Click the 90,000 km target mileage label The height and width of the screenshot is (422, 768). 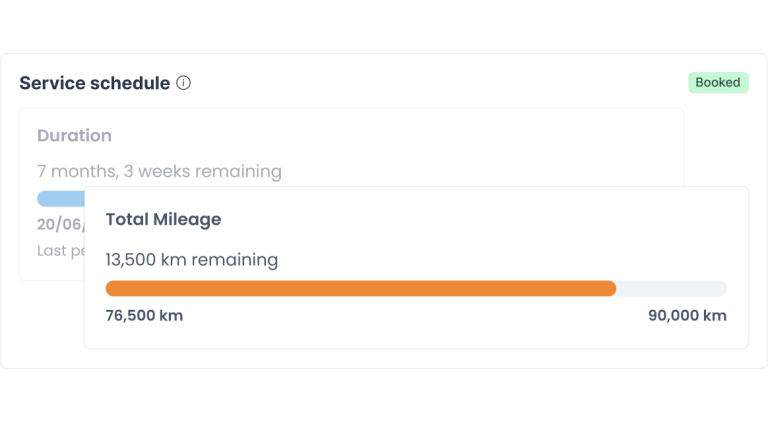tap(687, 315)
